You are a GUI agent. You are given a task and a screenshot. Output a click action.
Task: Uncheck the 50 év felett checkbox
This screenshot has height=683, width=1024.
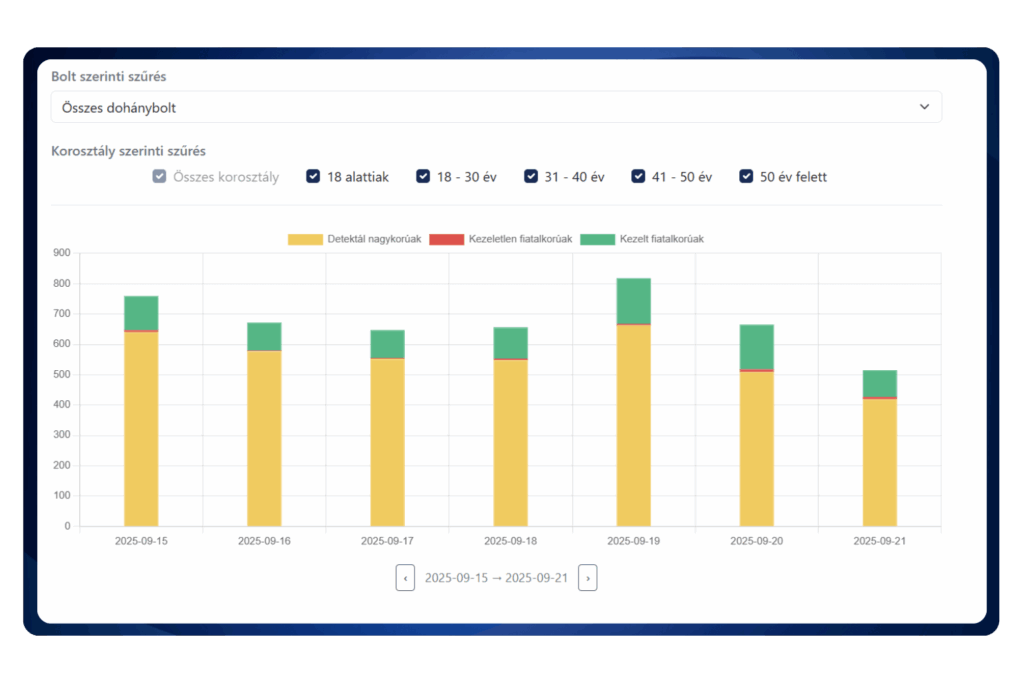746,177
